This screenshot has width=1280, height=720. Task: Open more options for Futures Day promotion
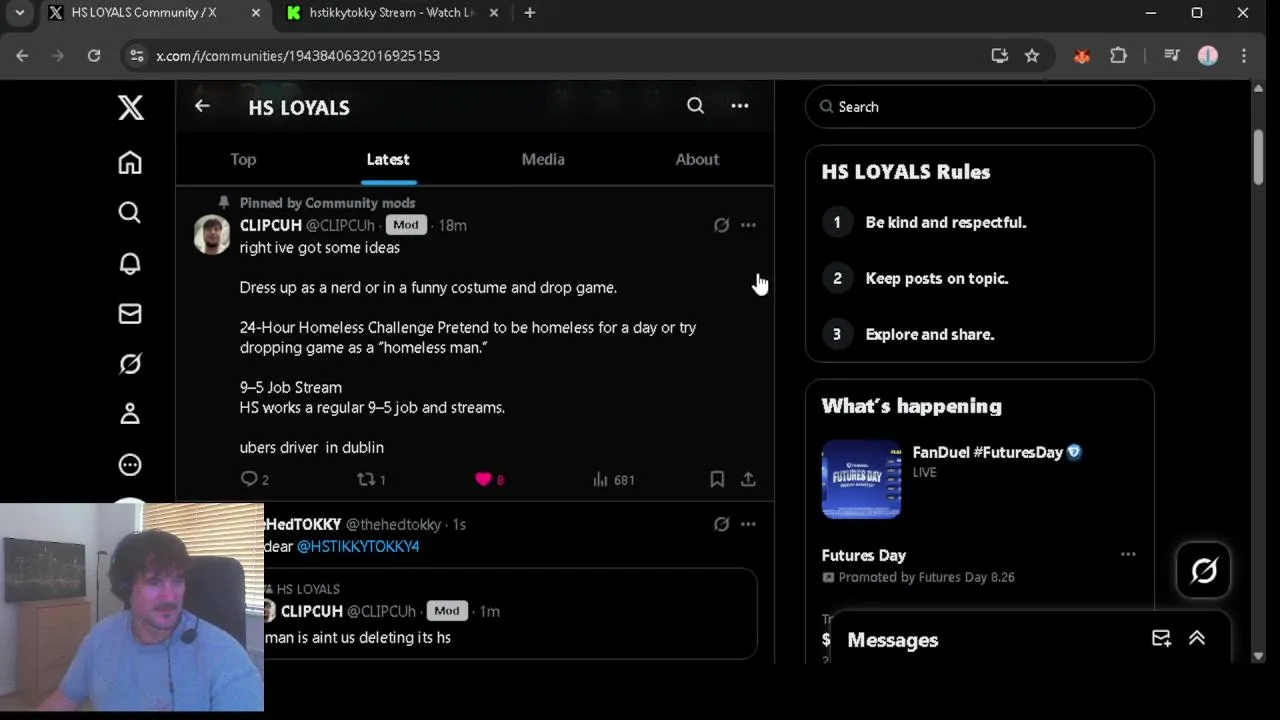(x=1128, y=554)
